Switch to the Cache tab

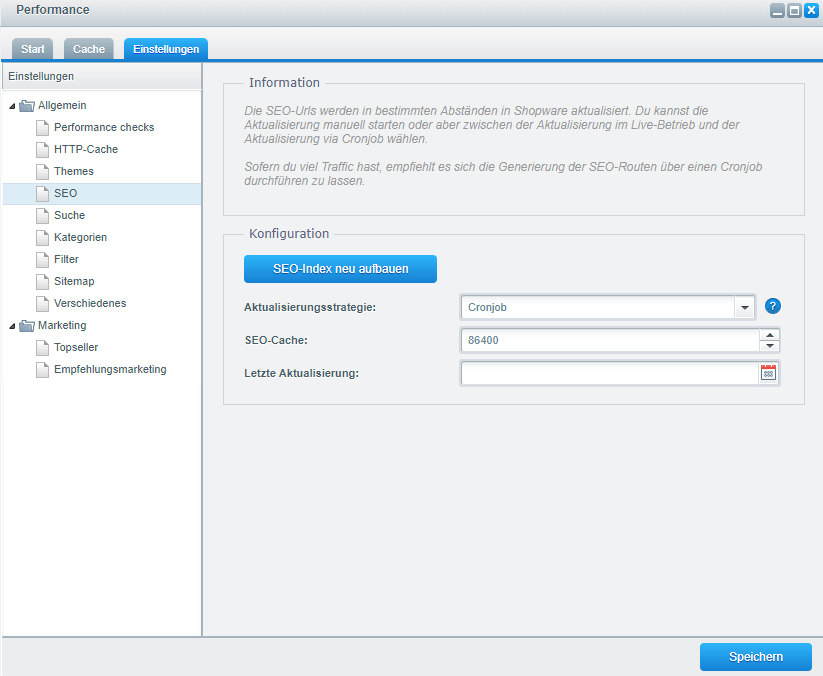click(88, 49)
